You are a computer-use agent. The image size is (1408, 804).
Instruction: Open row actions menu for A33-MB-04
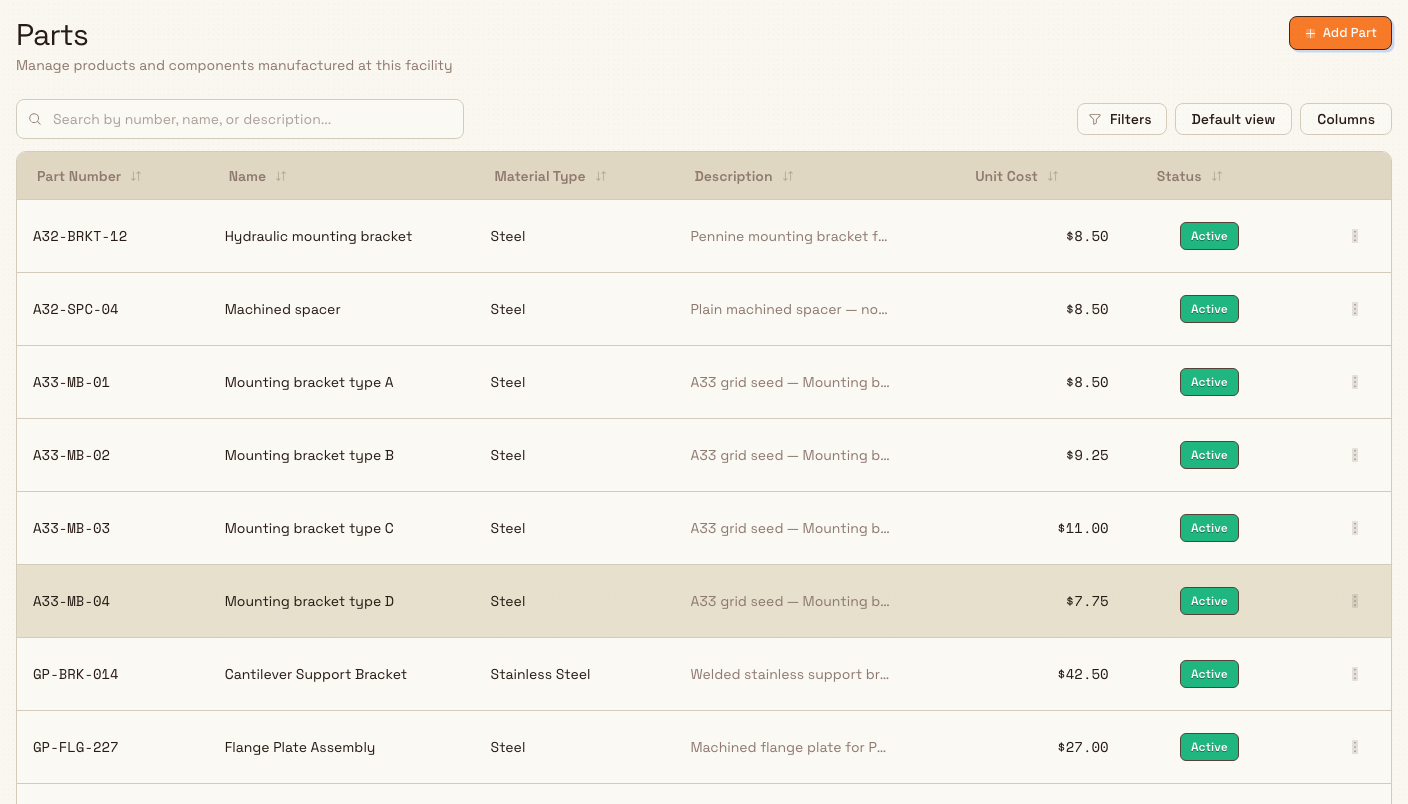coord(1355,601)
